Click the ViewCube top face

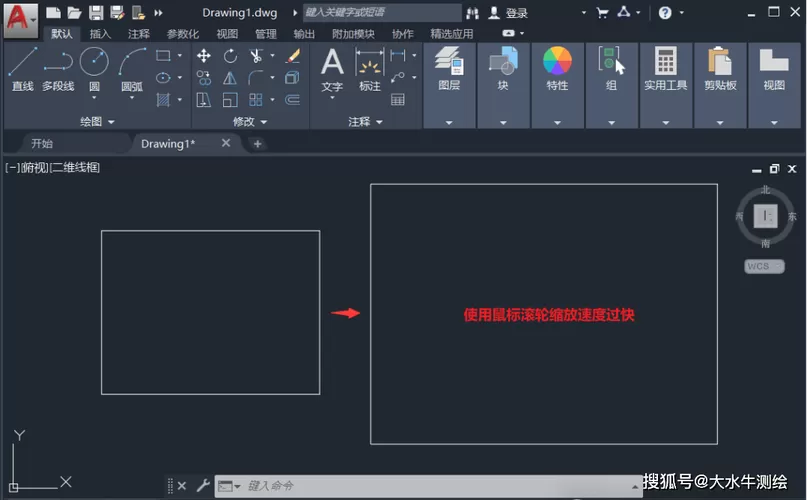[765, 215]
